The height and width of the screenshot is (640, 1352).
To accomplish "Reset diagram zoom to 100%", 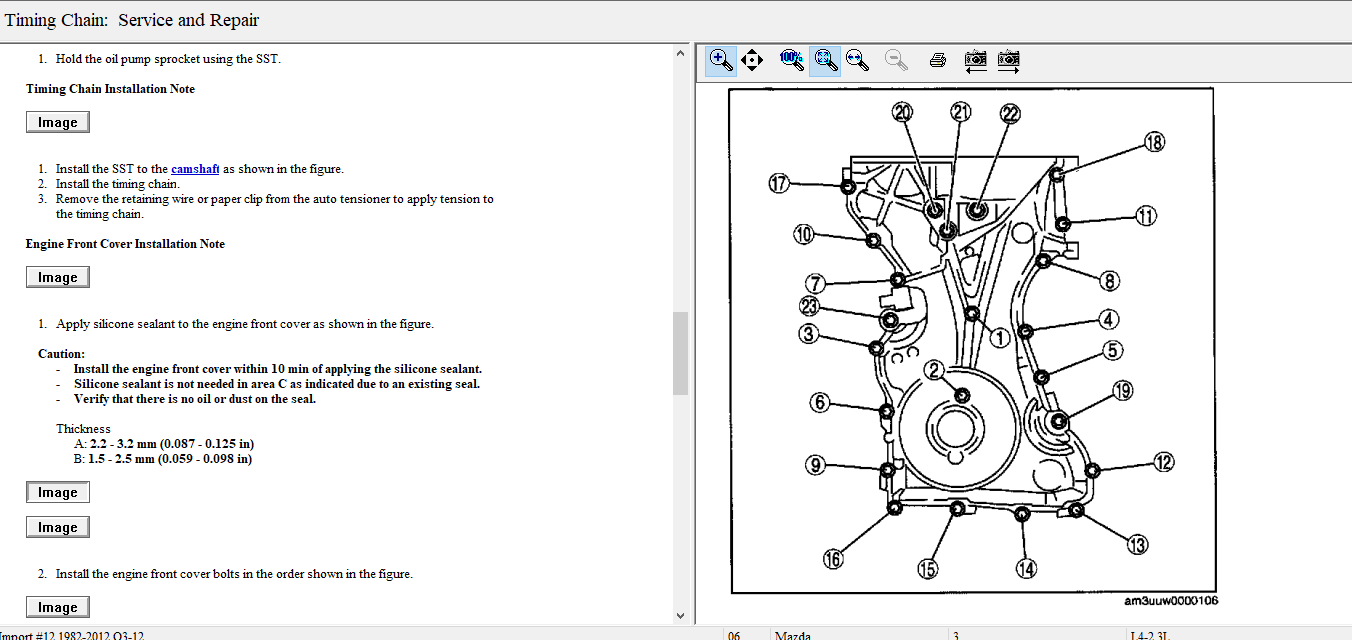I will coord(792,60).
